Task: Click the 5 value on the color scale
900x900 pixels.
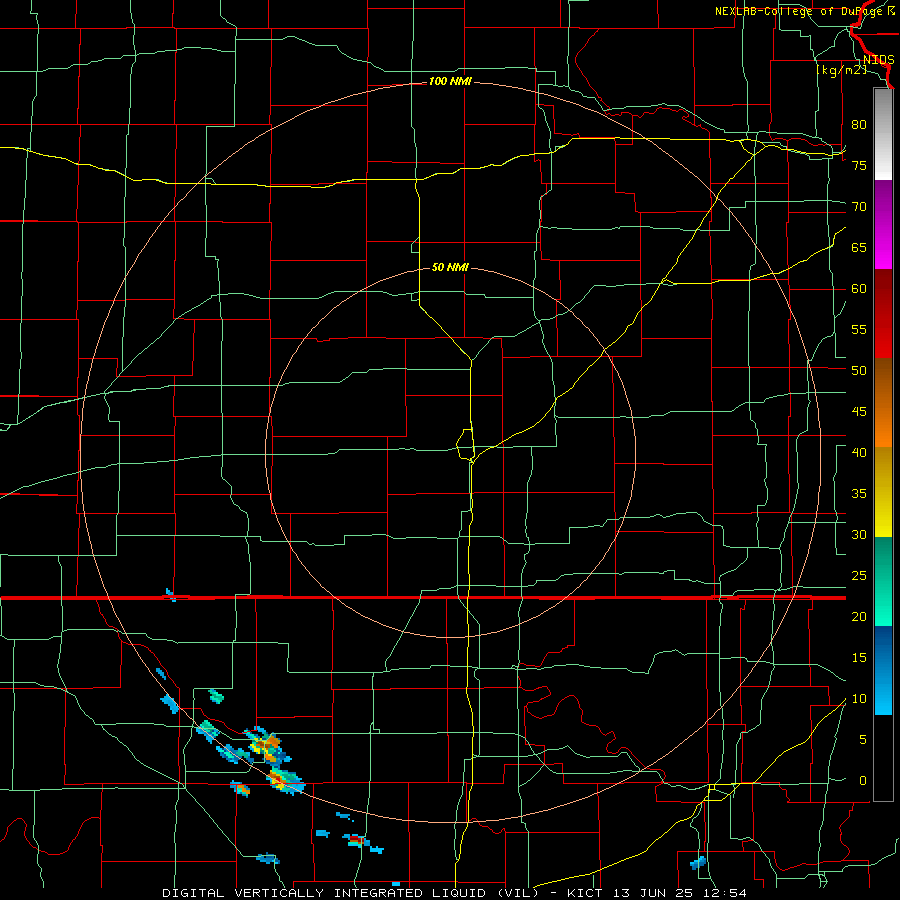Action: click(863, 740)
